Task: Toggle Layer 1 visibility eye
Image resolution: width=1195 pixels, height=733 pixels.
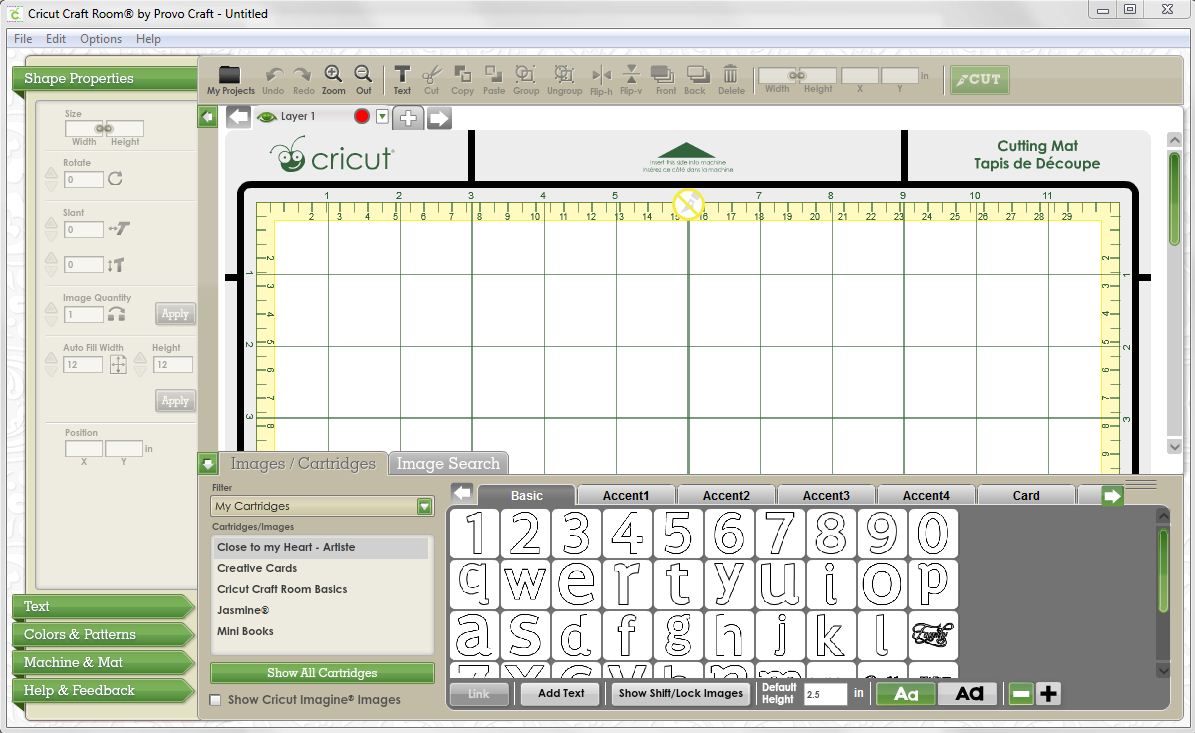Action: click(266, 117)
